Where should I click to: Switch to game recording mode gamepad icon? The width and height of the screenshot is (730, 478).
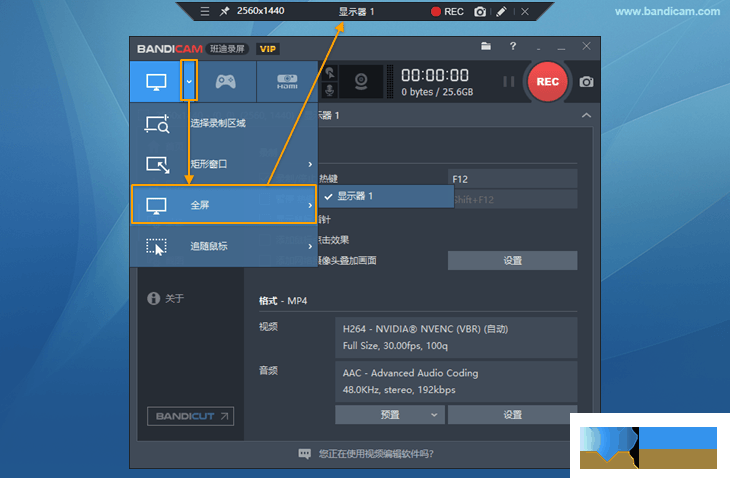[225, 81]
